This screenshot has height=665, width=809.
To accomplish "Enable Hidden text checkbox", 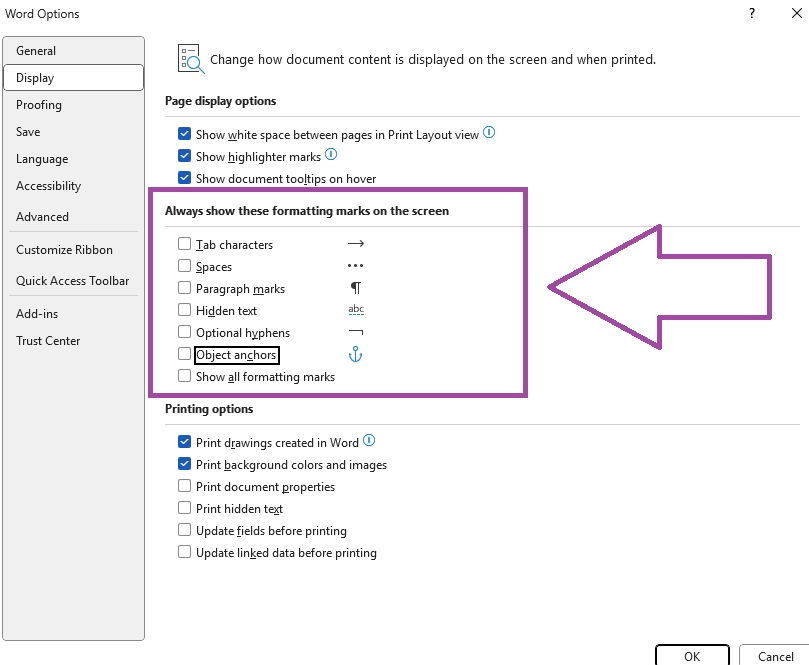I will pyautogui.click(x=184, y=310).
